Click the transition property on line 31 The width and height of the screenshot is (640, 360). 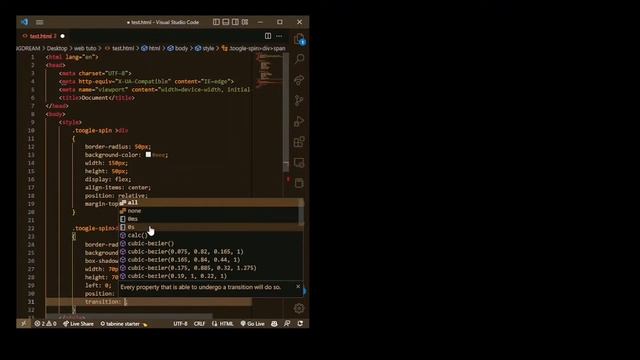click(x=103, y=302)
